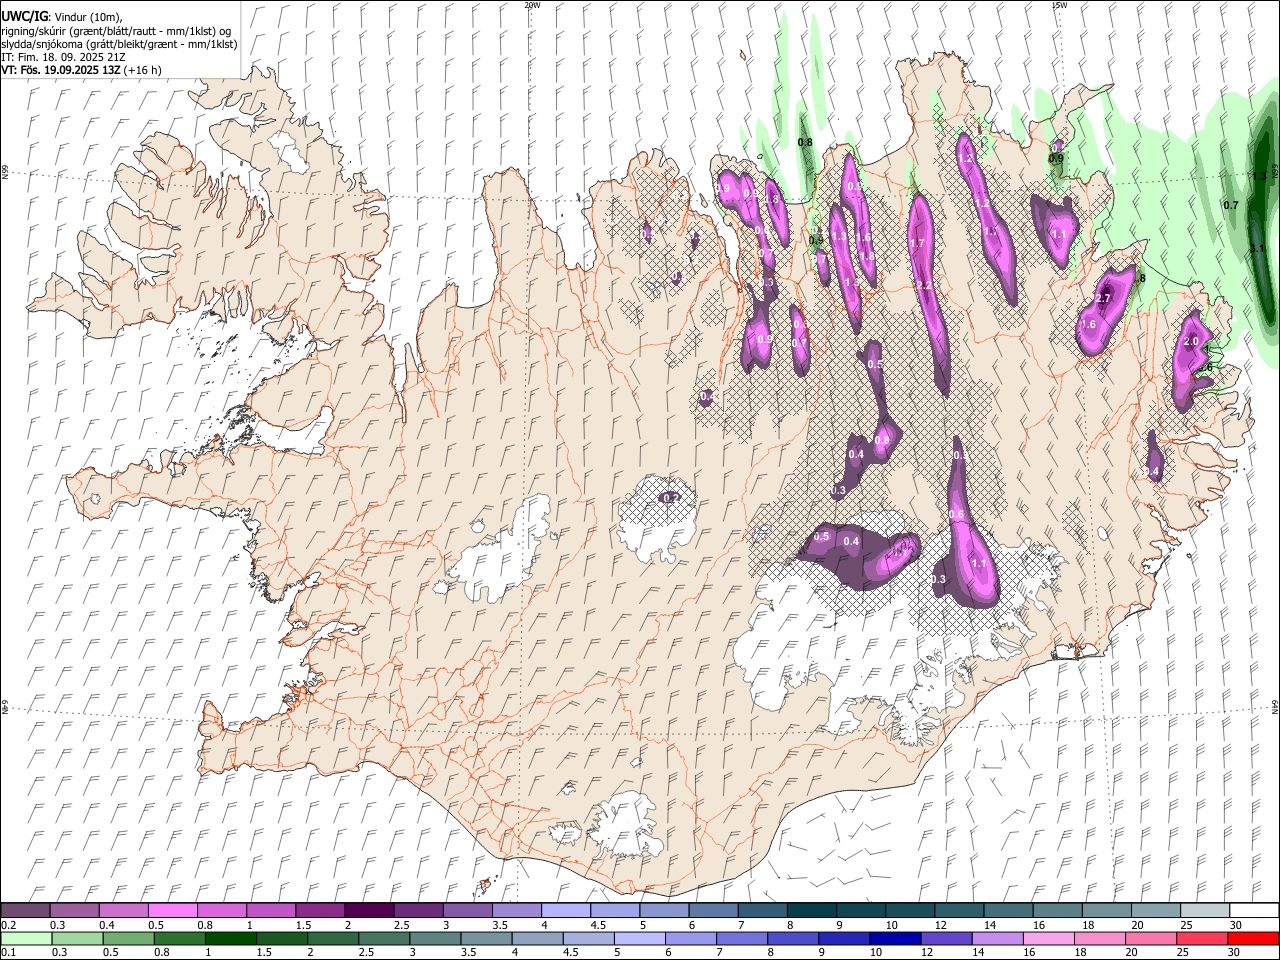1280x960 pixels.
Task: Click the palest green rain swatch starting at 0.1
Action: 26,939
